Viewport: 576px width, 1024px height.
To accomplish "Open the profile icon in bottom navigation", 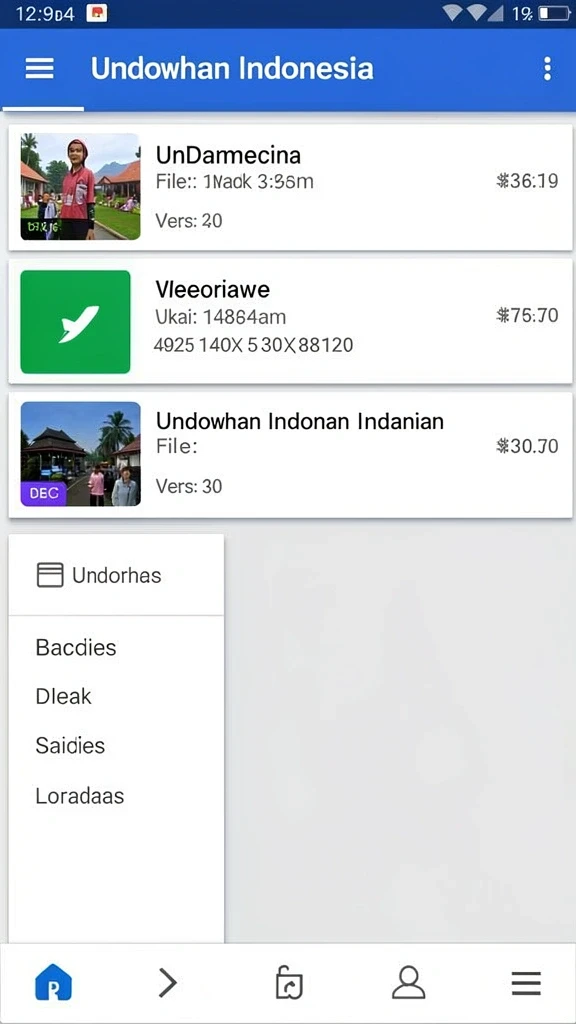I will coord(409,982).
